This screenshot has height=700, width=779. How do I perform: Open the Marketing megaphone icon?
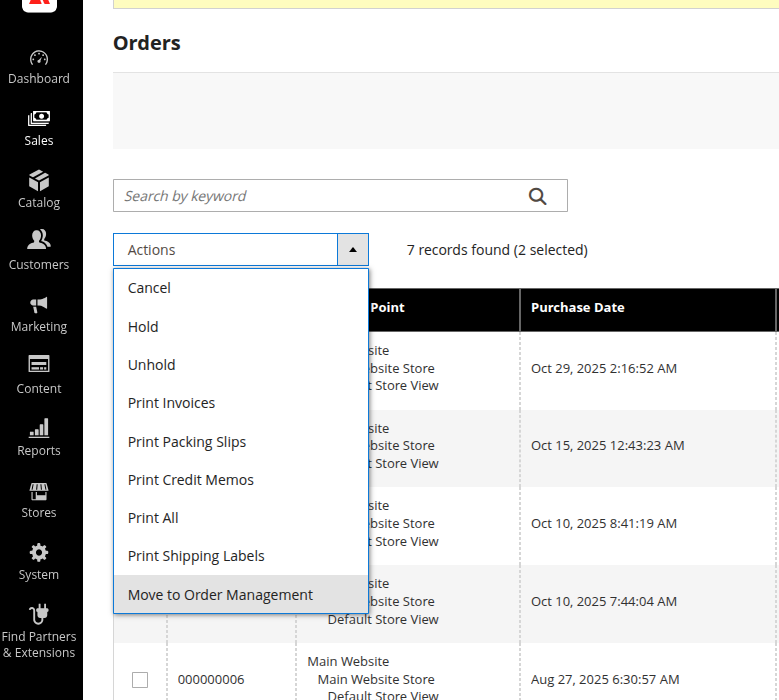click(x=39, y=305)
